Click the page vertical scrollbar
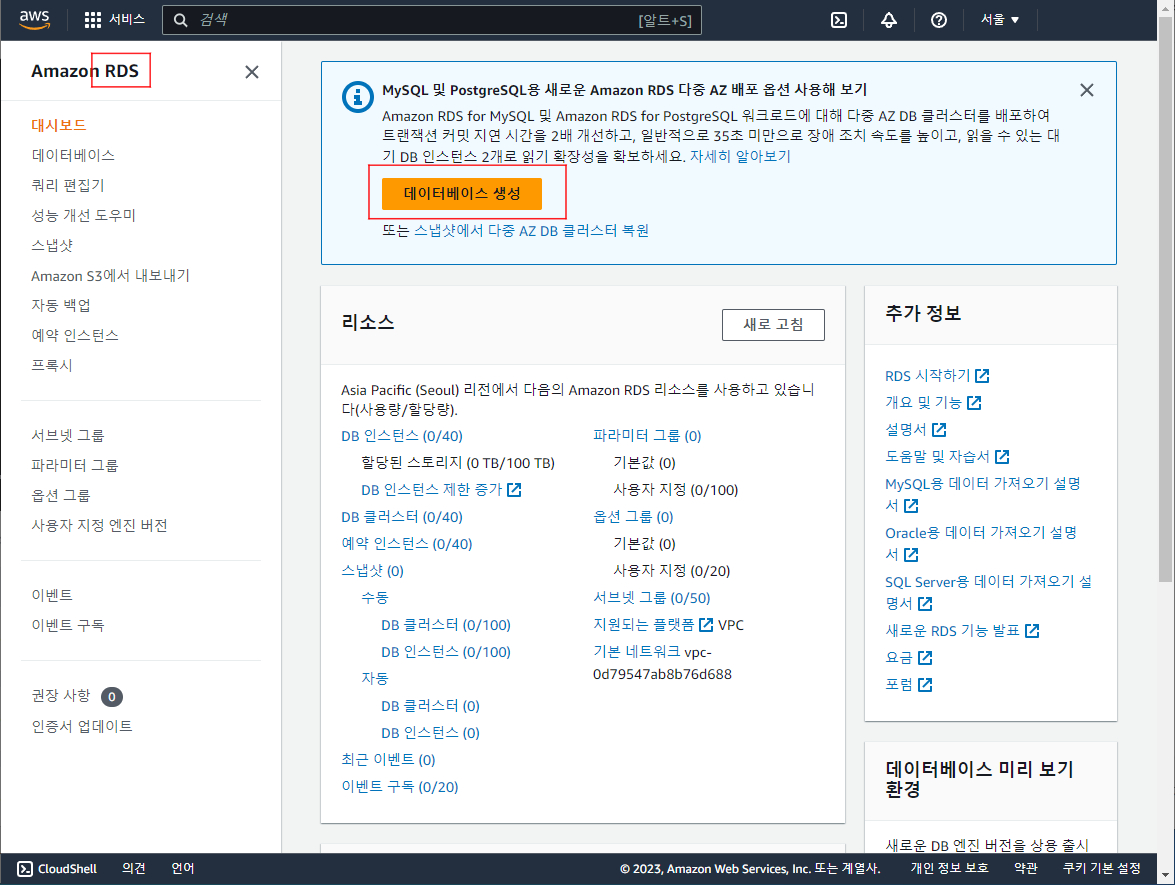 1165,300
